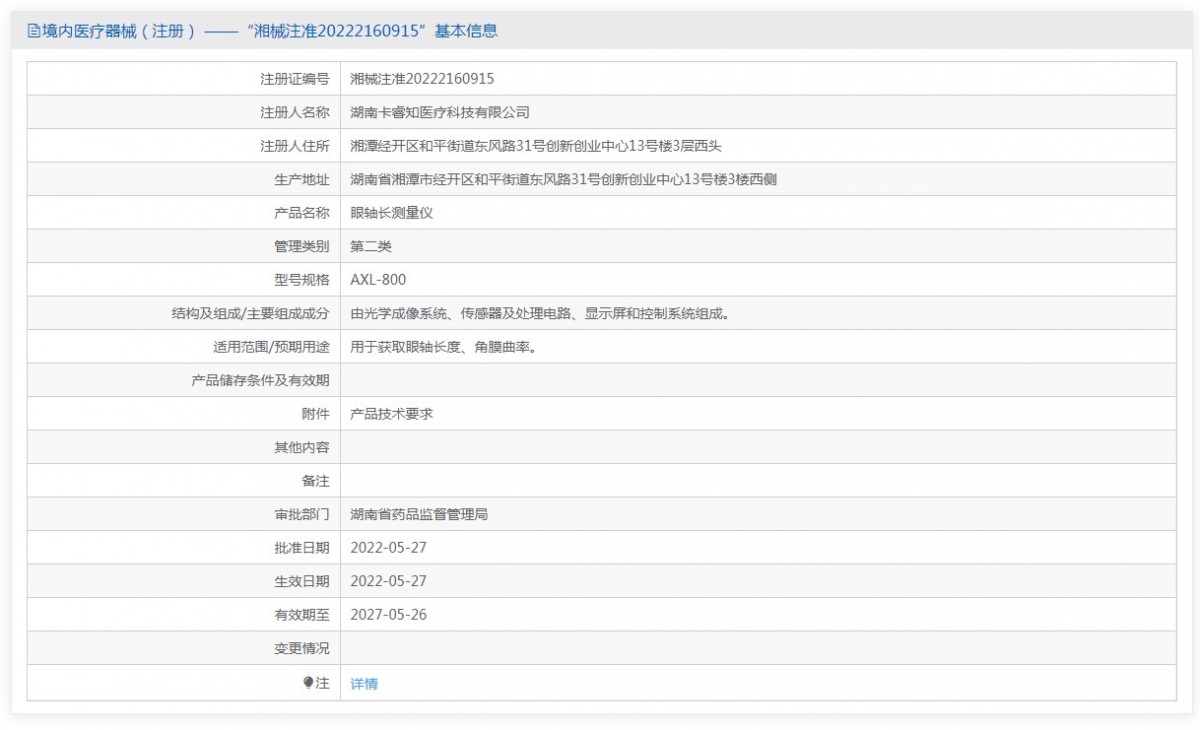Select the 生效日期 value 2022-05-27
The width and height of the screenshot is (1200, 730).
[x=389, y=581]
